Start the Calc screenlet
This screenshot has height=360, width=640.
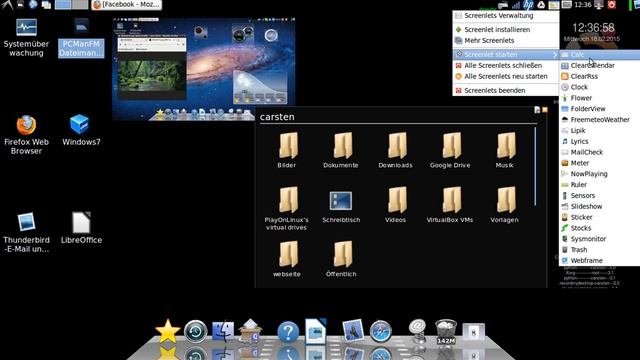[599, 54]
